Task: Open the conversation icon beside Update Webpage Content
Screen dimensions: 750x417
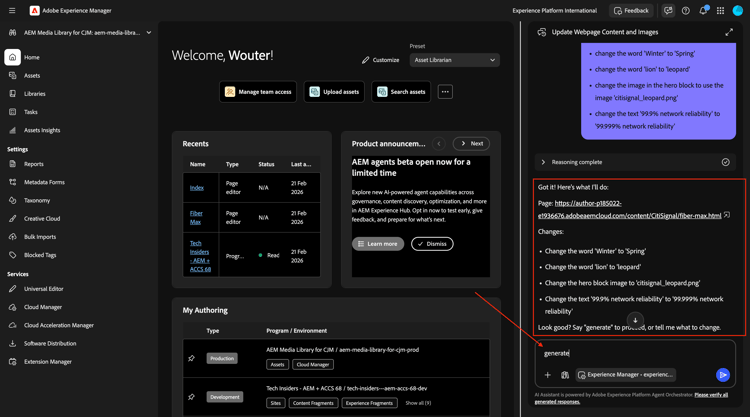Action: (x=542, y=32)
